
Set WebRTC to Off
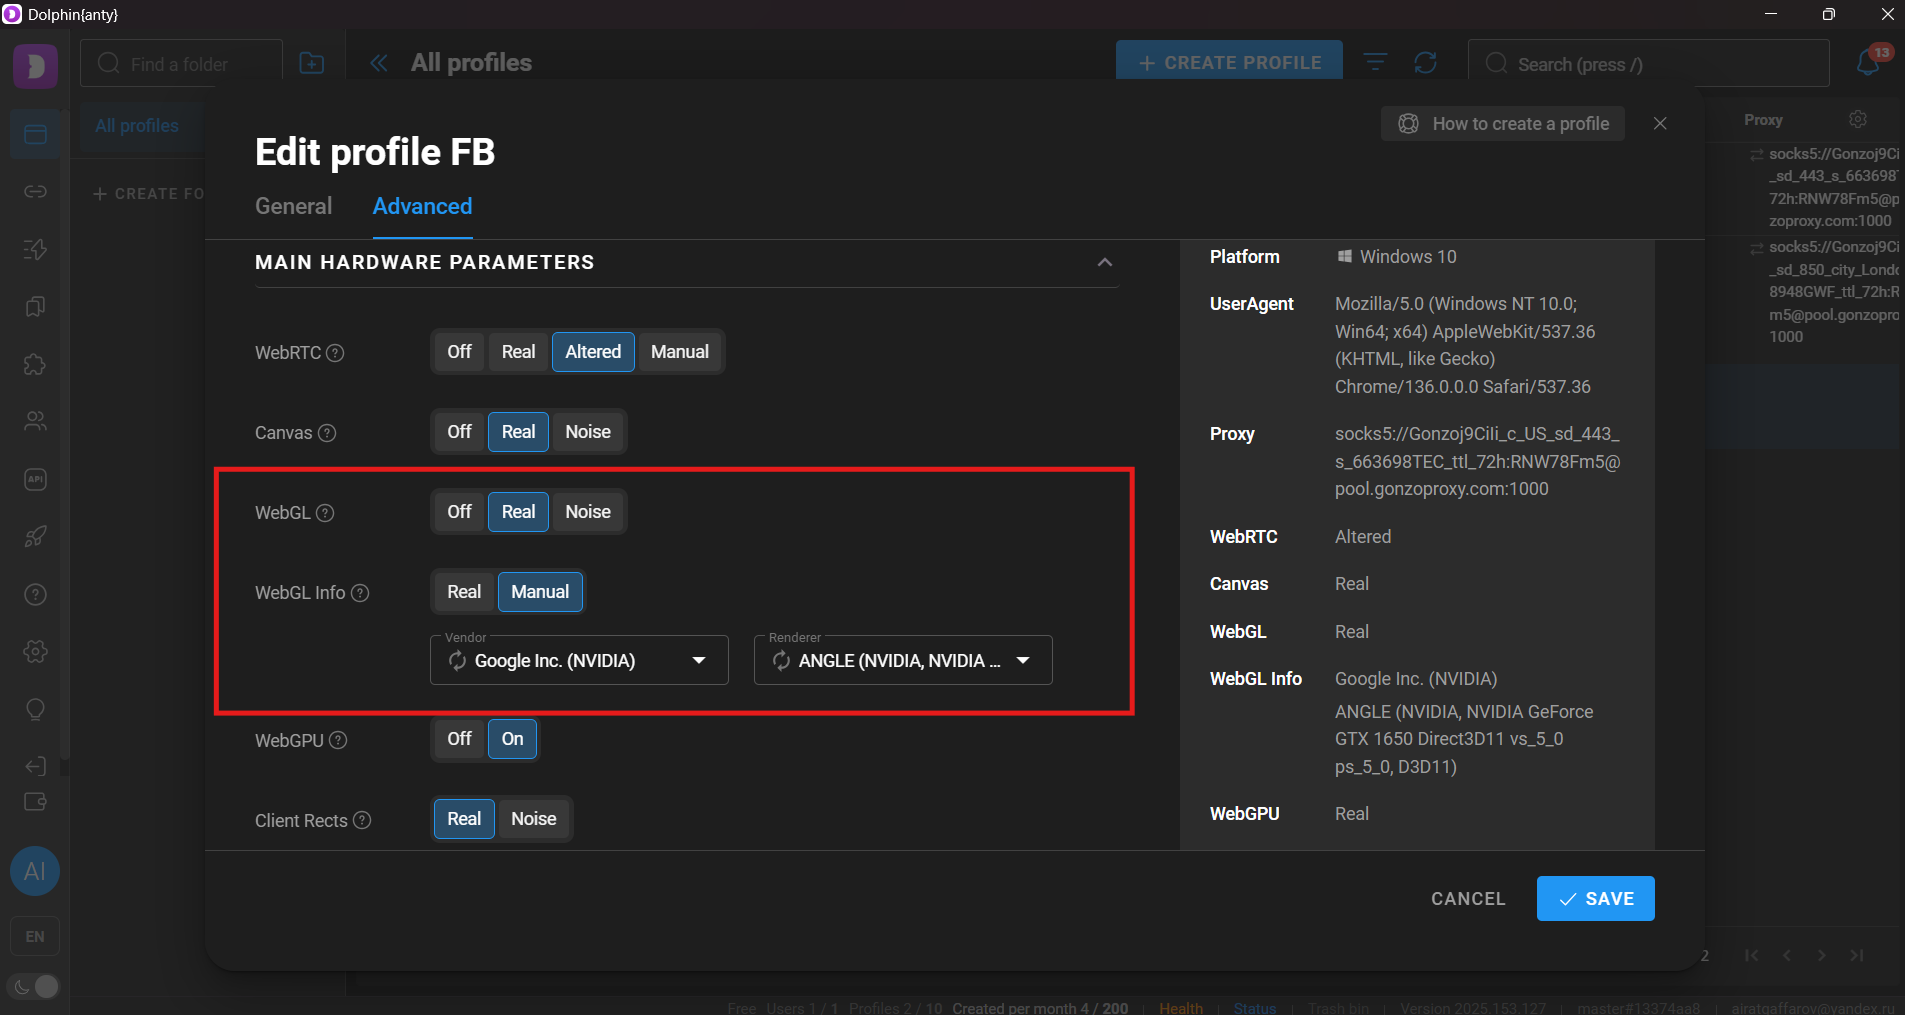click(459, 352)
